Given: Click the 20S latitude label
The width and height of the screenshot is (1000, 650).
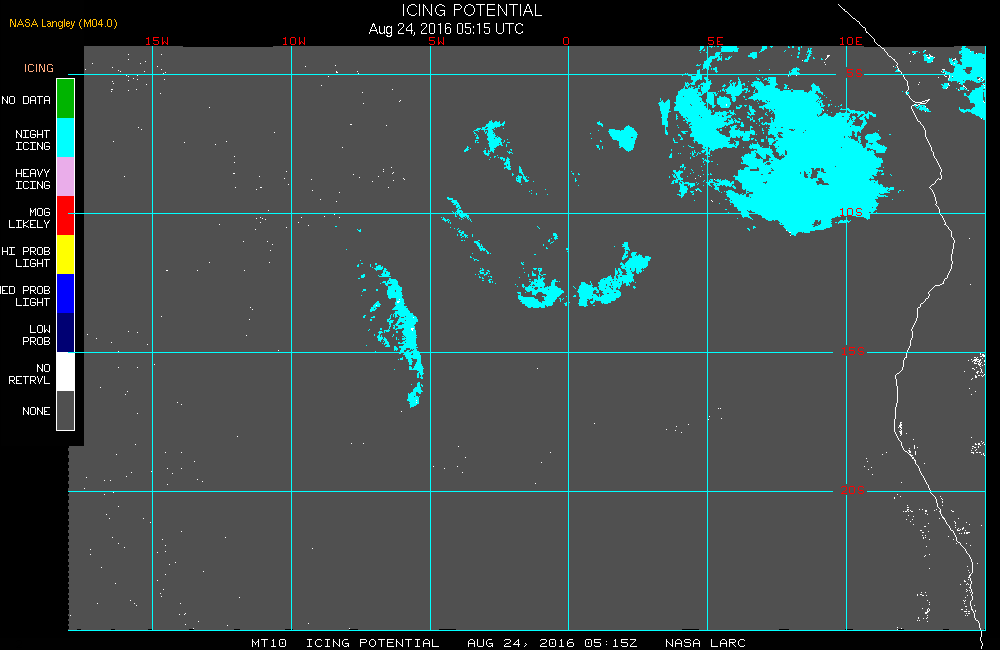Looking at the screenshot, I should click(x=853, y=491).
